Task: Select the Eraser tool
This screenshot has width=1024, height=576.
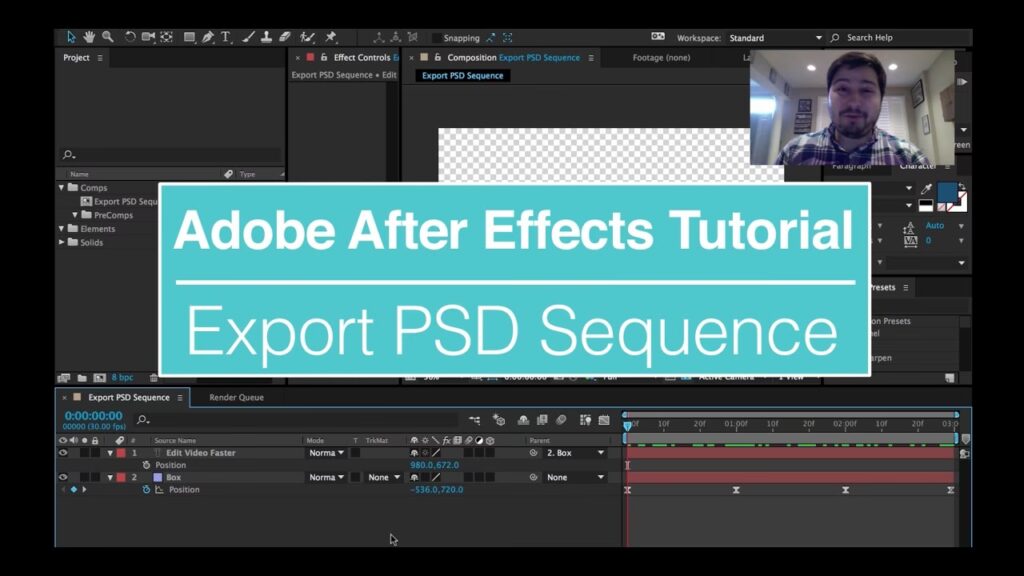Action: [284, 37]
